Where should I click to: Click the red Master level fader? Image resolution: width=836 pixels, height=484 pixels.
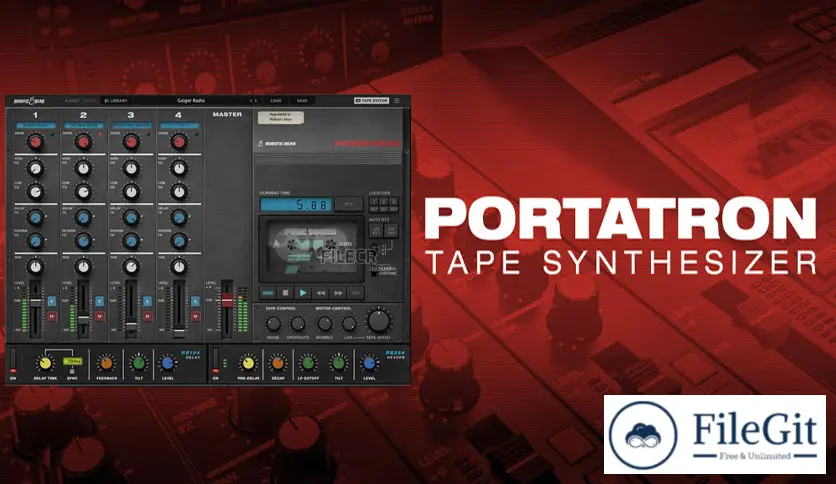227,301
